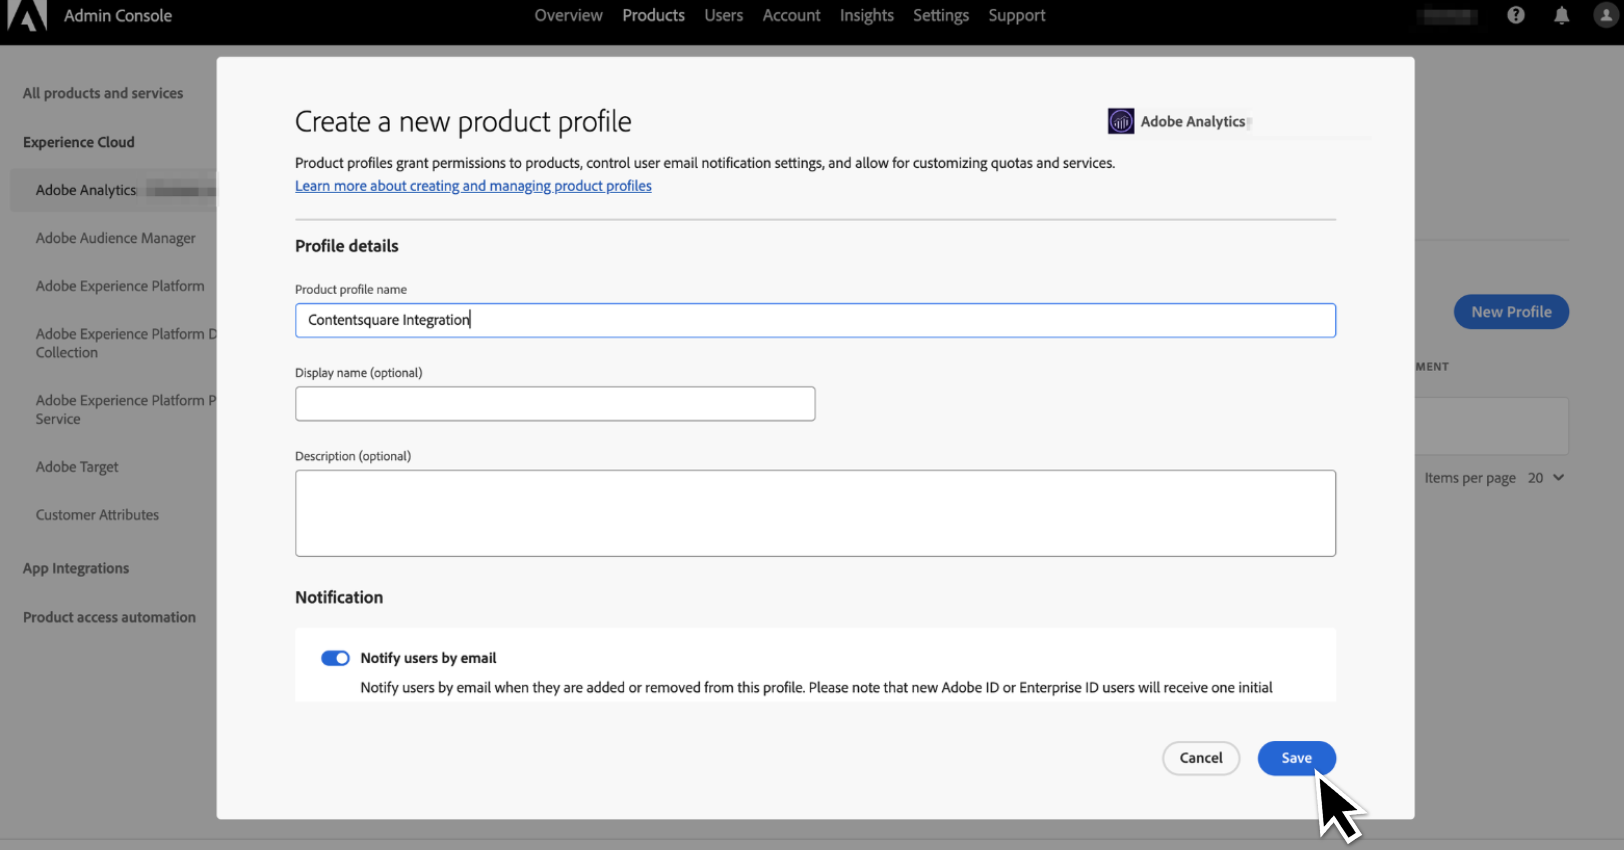This screenshot has width=1624, height=850.
Task: Select Experience Cloud in sidebar
Action: [x=79, y=142]
